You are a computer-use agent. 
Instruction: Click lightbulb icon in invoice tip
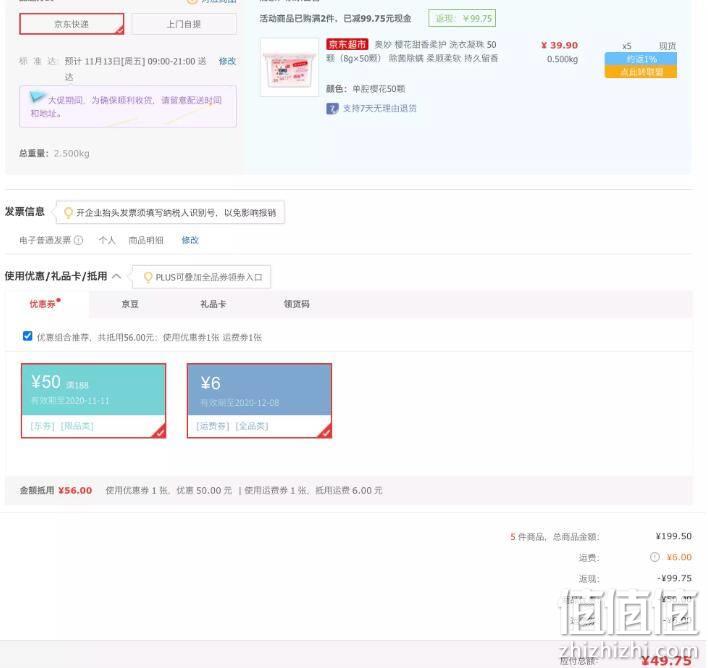(68, 212)
